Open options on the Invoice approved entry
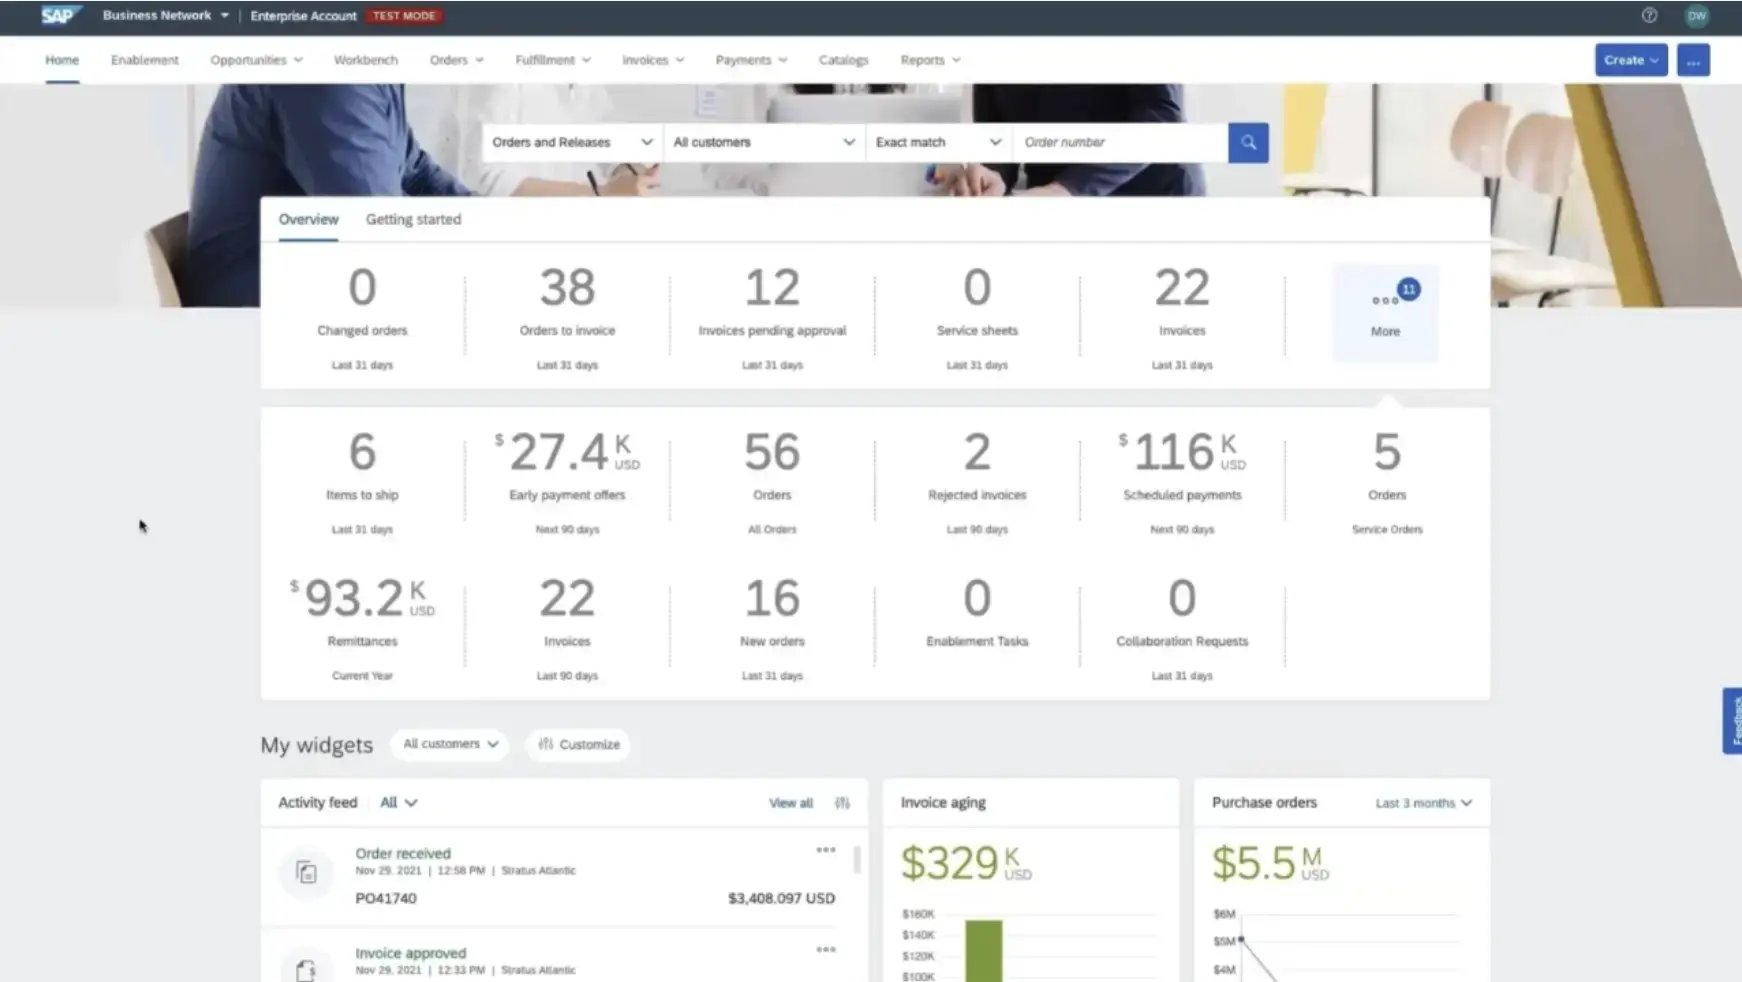The height and width of the screenshot is (982, 1742). [826, 948]
